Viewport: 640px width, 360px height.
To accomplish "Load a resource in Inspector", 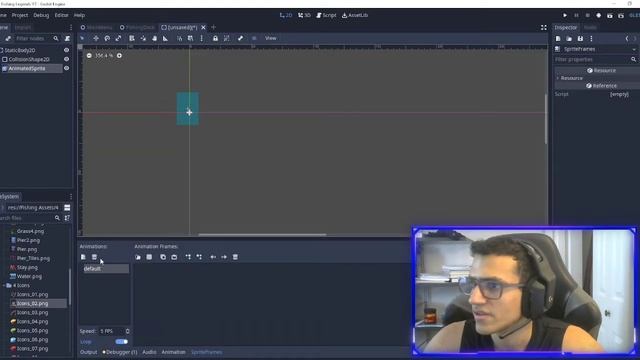I will click(569, 38).
